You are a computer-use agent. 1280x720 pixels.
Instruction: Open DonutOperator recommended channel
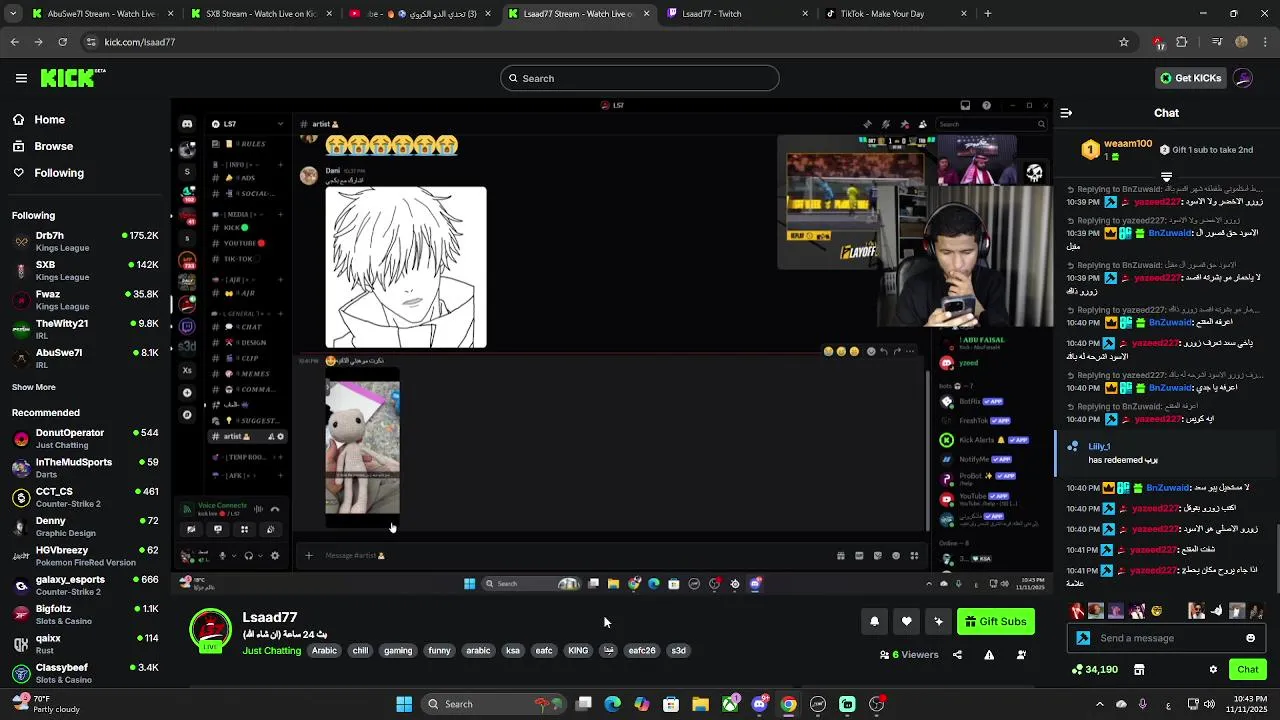pyautogui.click(x=85, y=438)
